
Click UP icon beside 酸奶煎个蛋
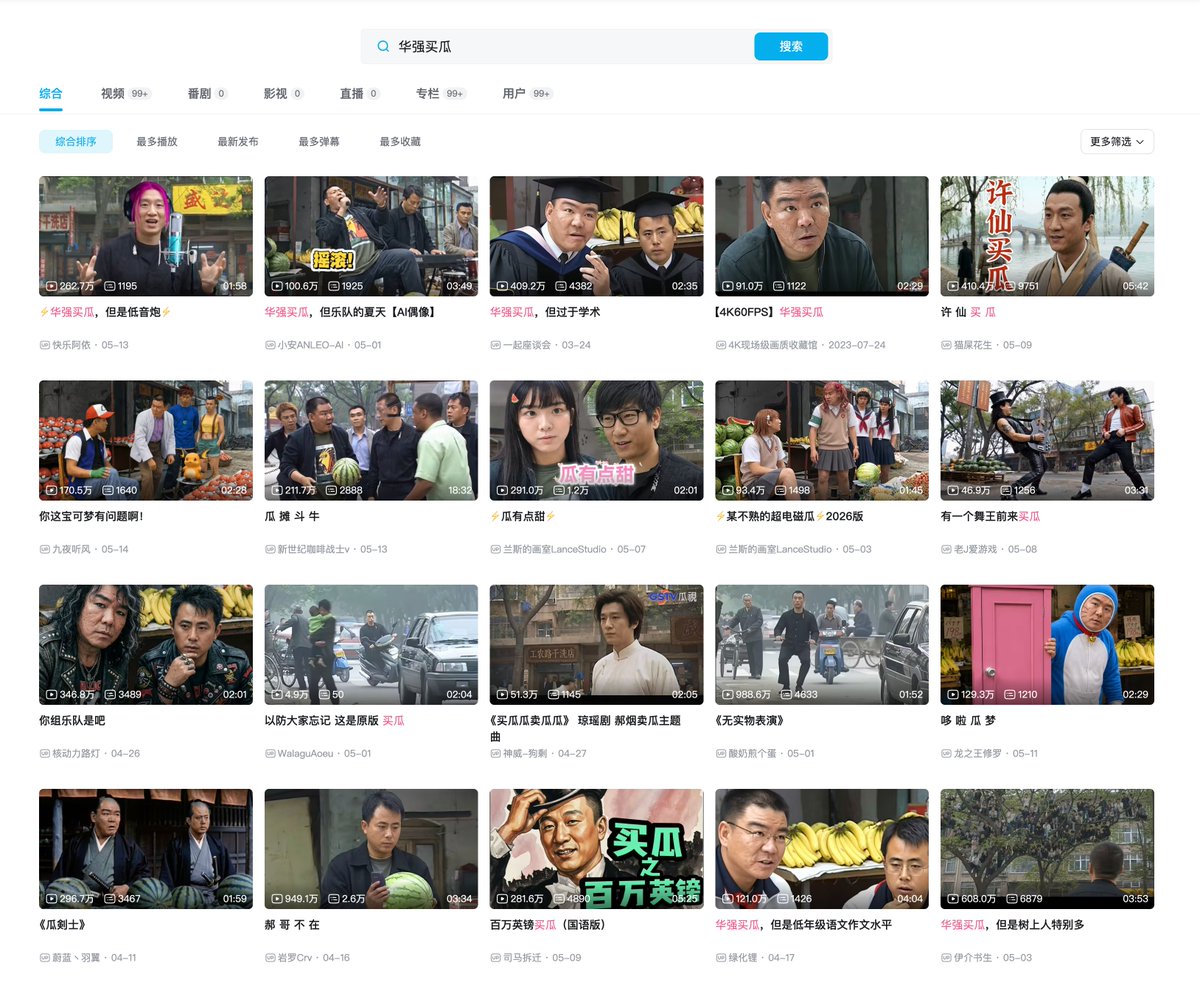click(x=721, y=753)
